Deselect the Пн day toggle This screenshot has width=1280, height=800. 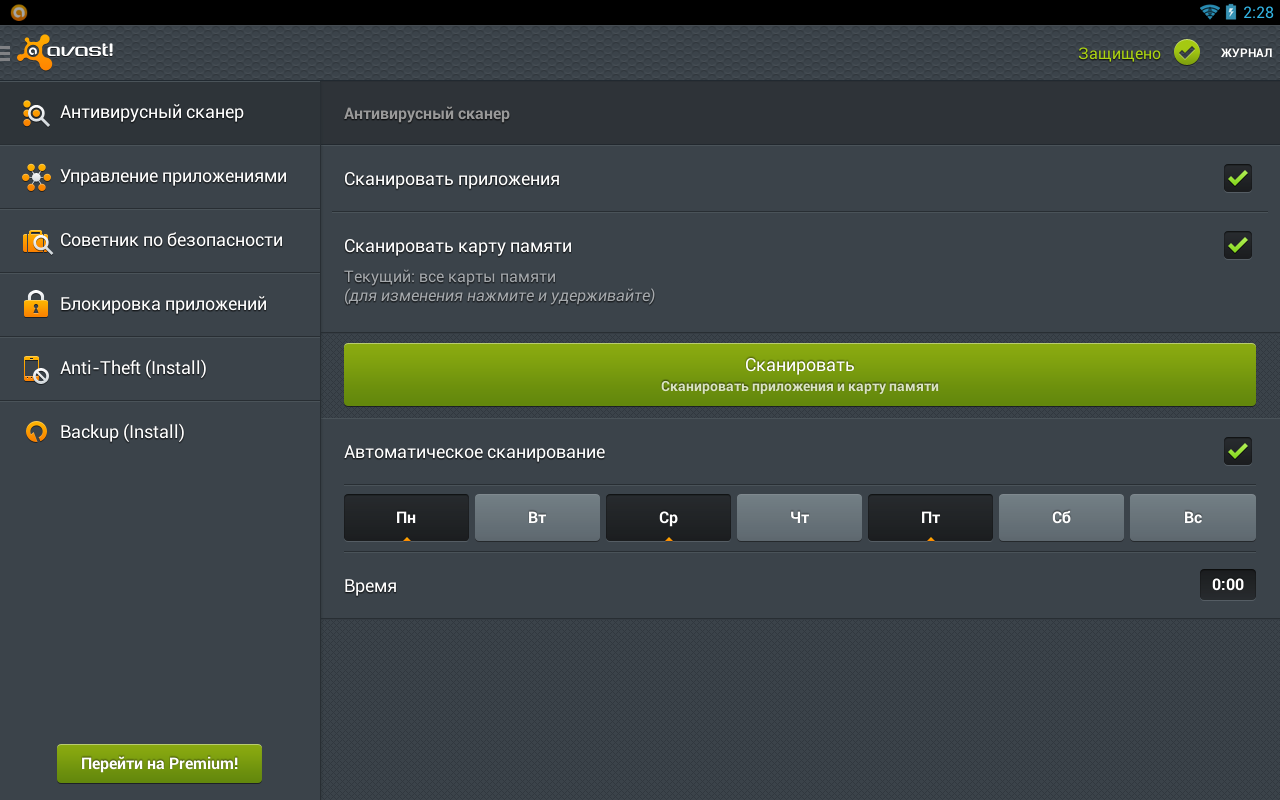(406, 518)
